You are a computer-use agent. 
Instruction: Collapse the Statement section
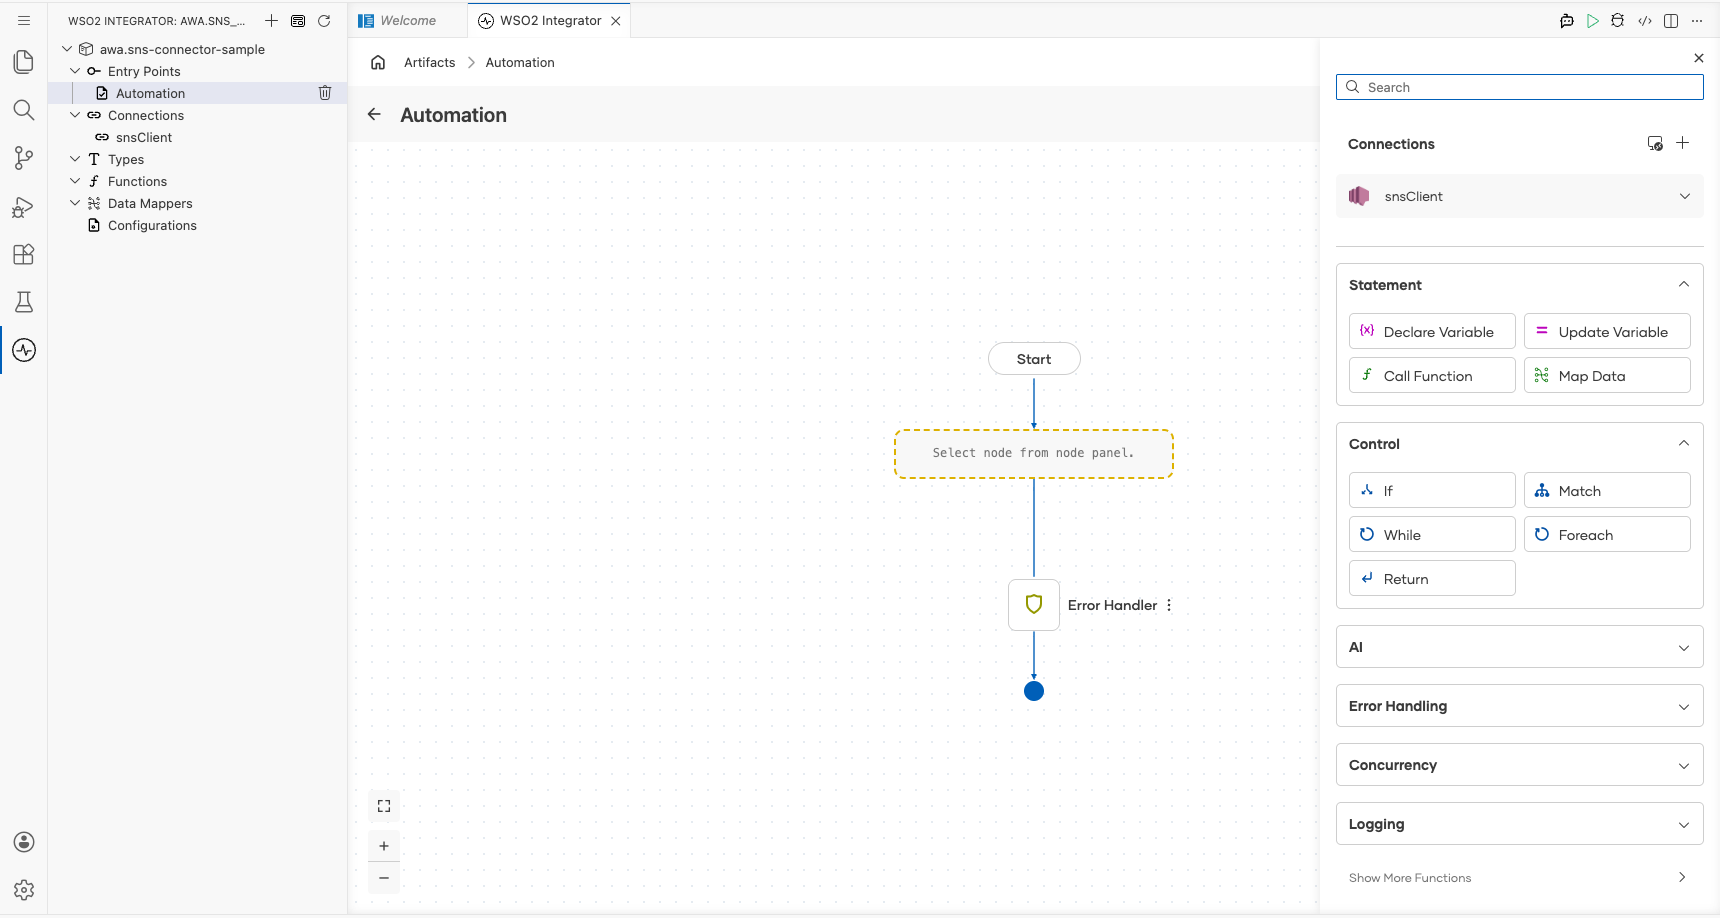tap(1684, 284)
